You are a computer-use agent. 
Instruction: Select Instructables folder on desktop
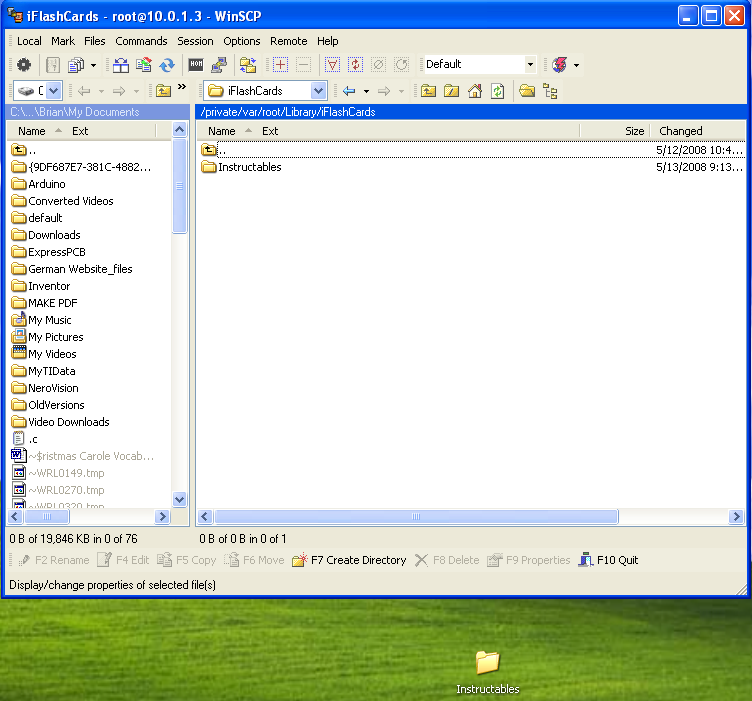coord(487,672)
